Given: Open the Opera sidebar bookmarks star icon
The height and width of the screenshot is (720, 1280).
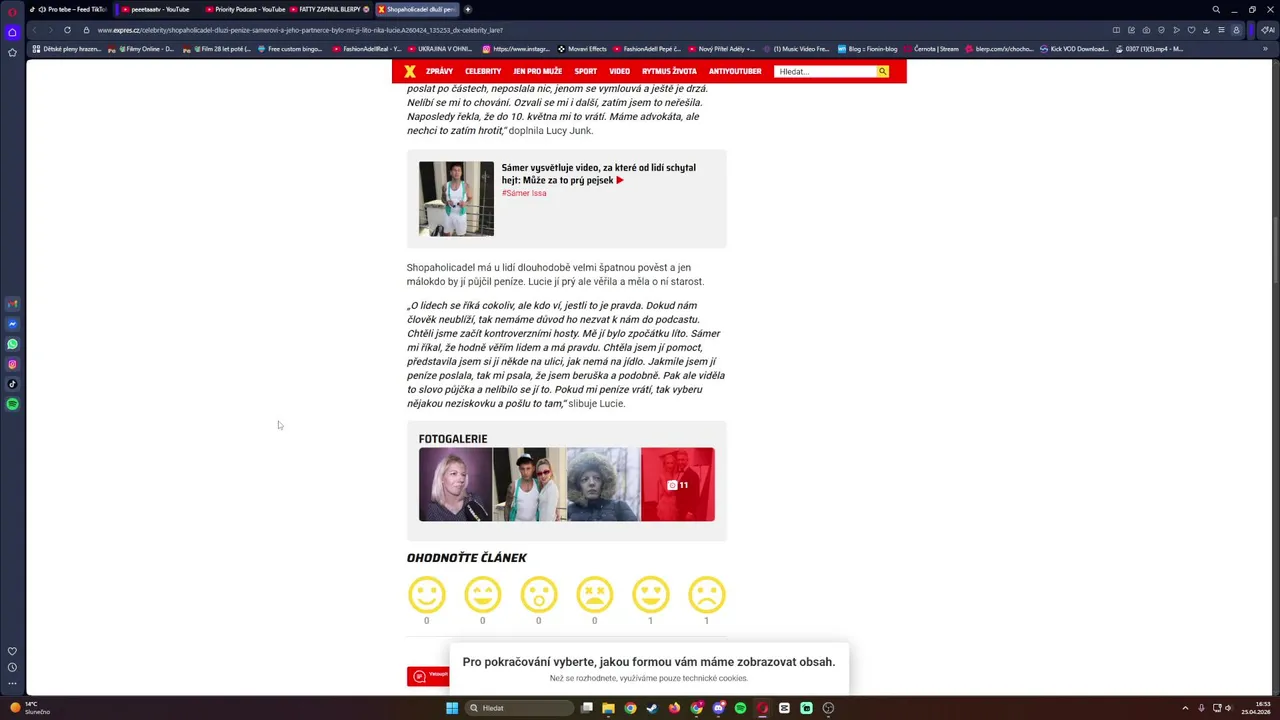Looking at the screenshot, I should pyautogui.click(x=12, y=52).
